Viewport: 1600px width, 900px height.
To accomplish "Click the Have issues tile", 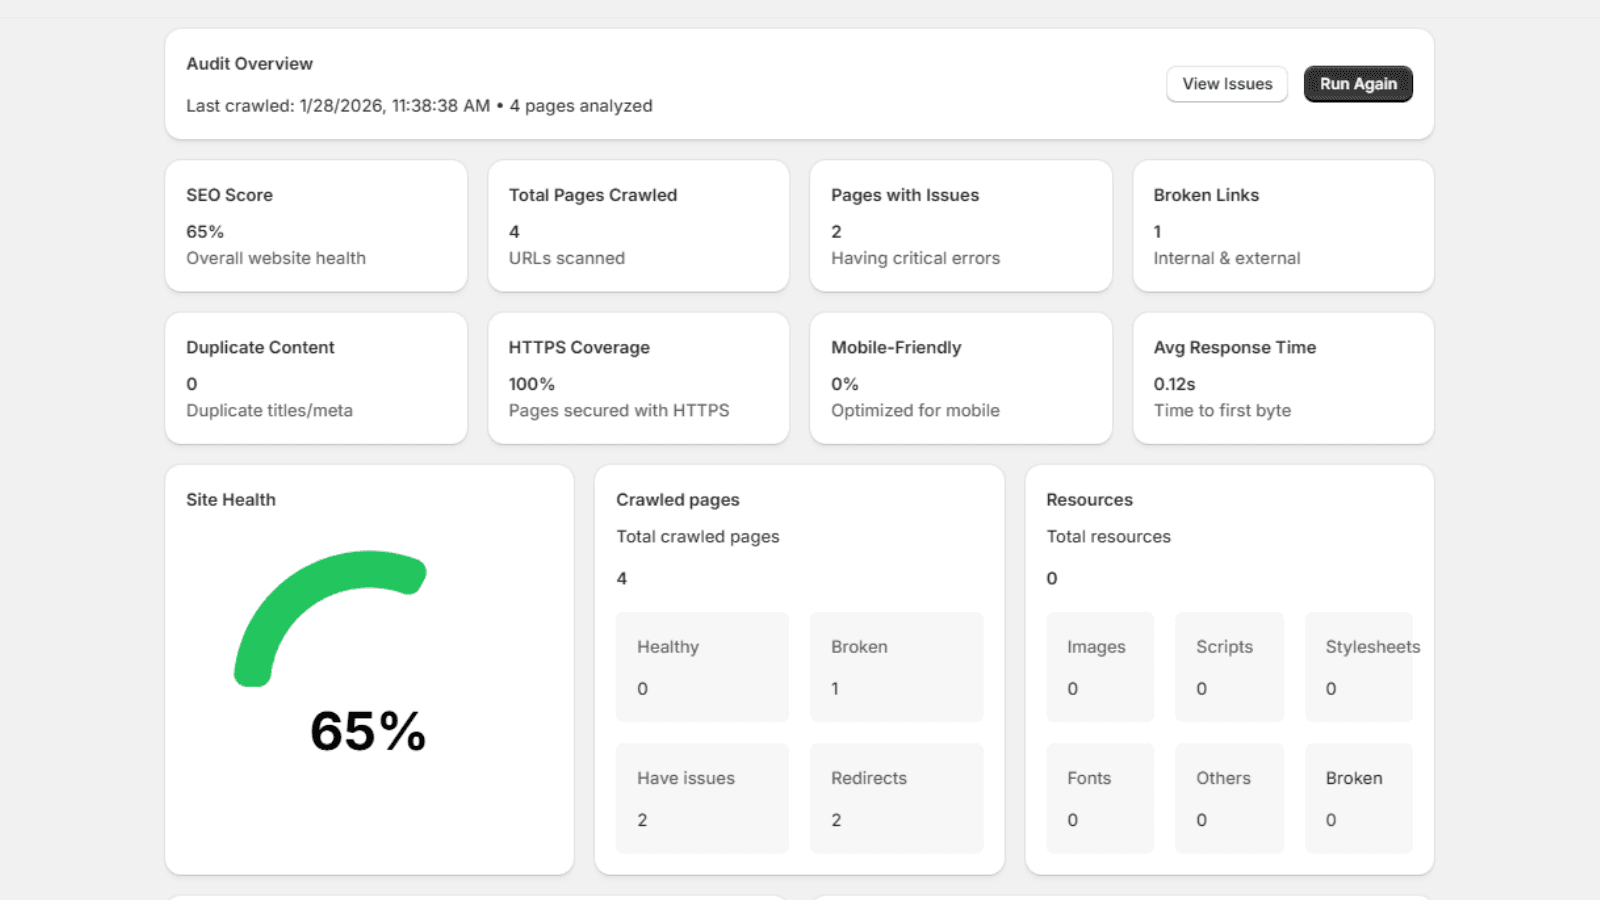I will point(702,798).
